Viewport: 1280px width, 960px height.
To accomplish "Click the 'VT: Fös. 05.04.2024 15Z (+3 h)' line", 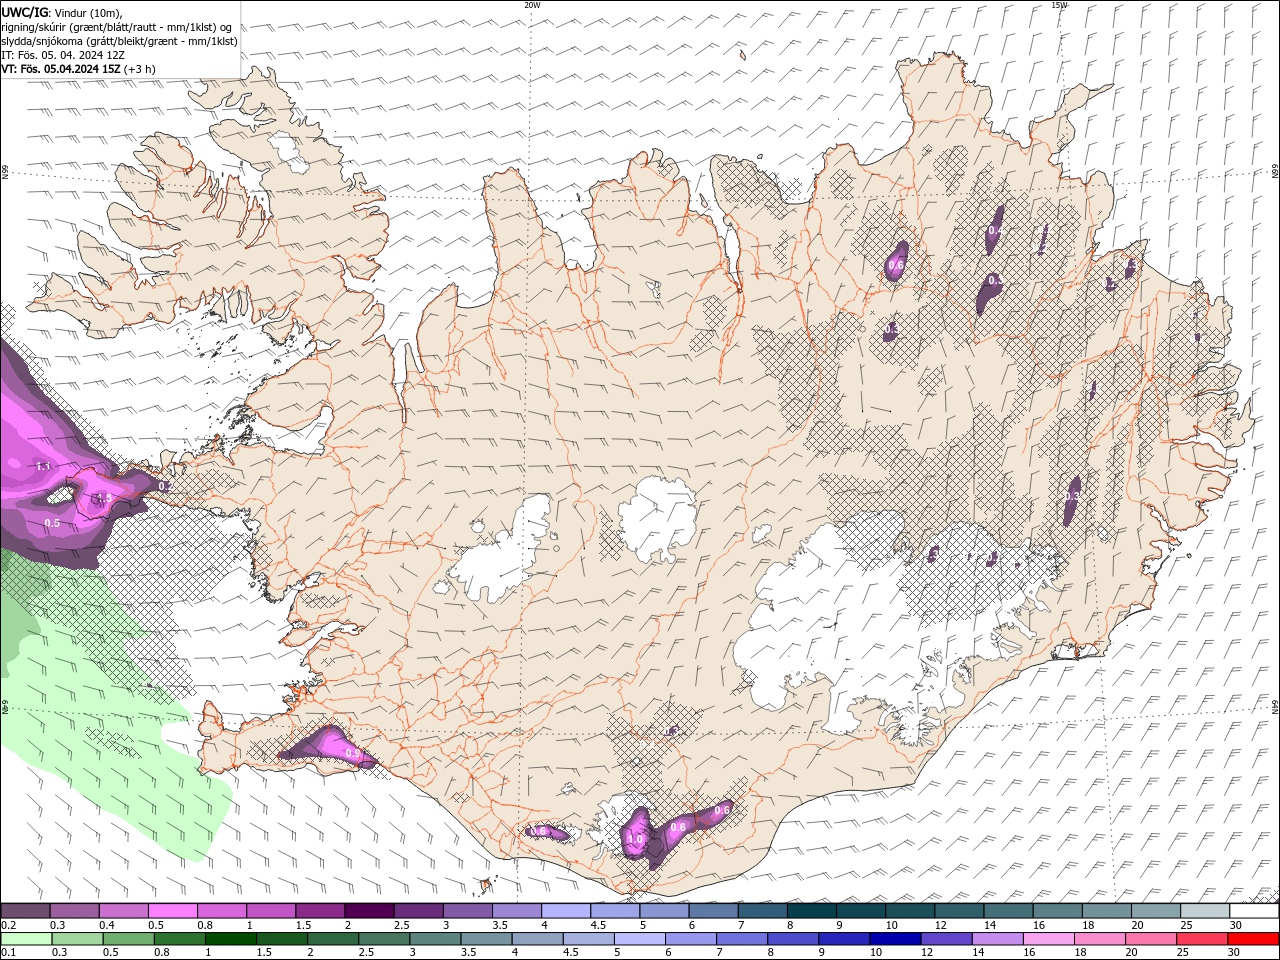I will [x=78, y=69].
